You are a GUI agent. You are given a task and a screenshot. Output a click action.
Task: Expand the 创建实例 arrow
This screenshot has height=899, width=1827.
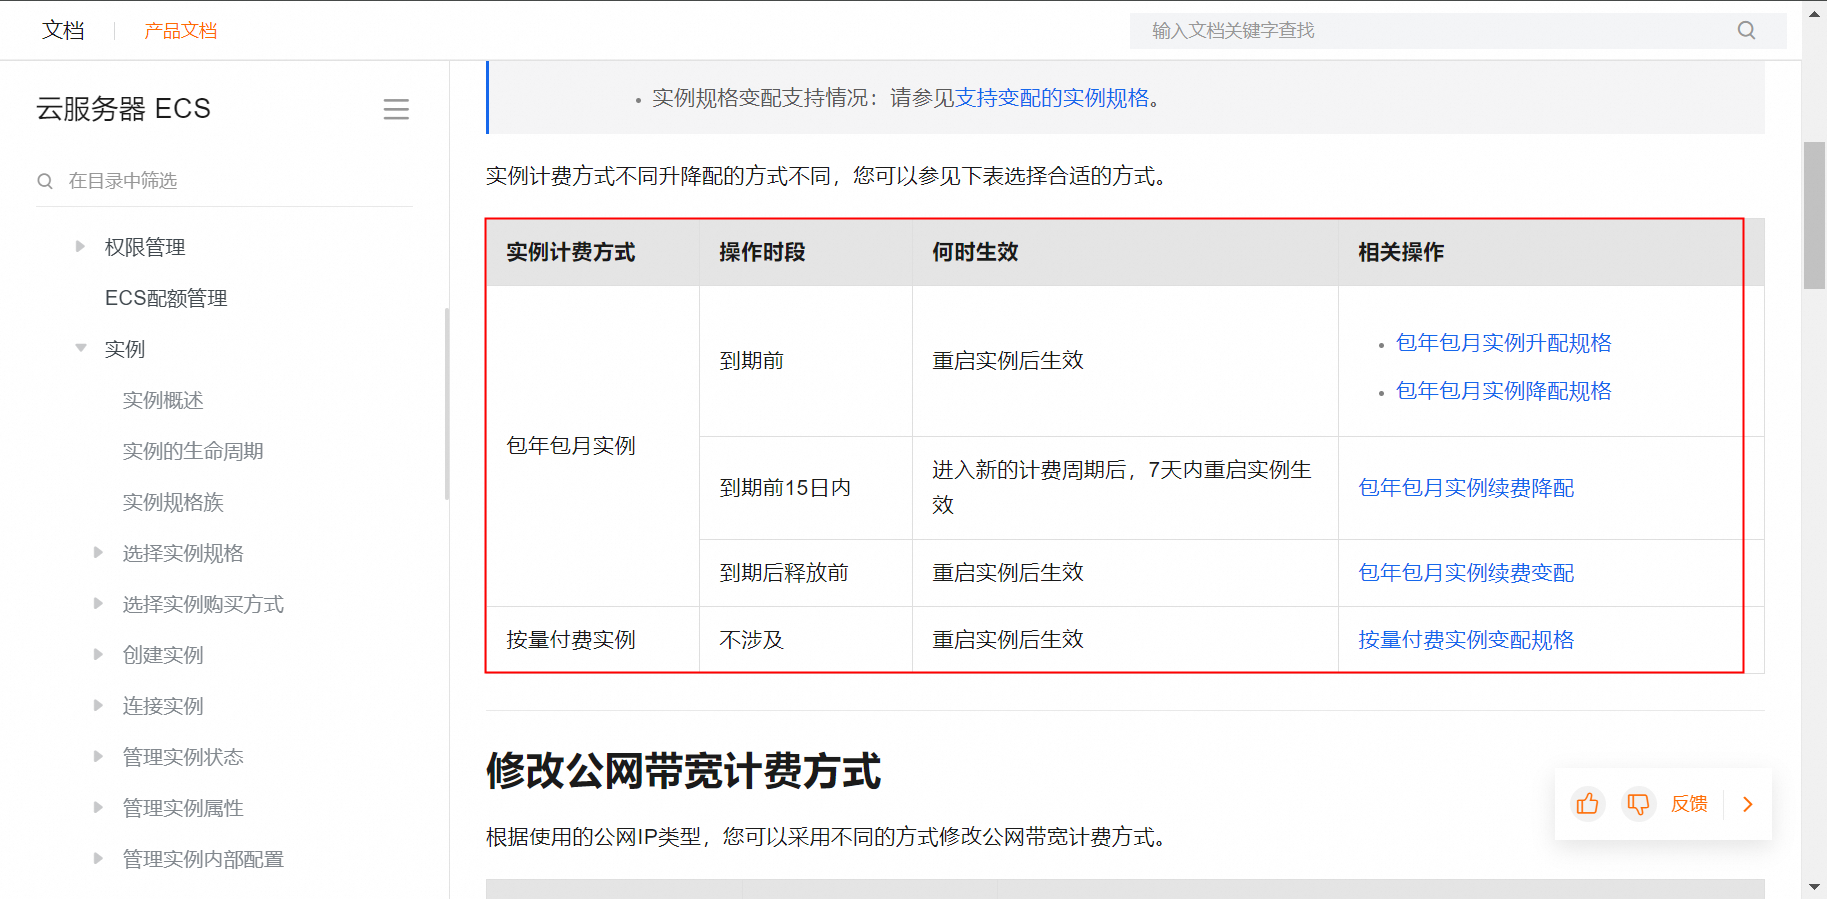(98, 654)
